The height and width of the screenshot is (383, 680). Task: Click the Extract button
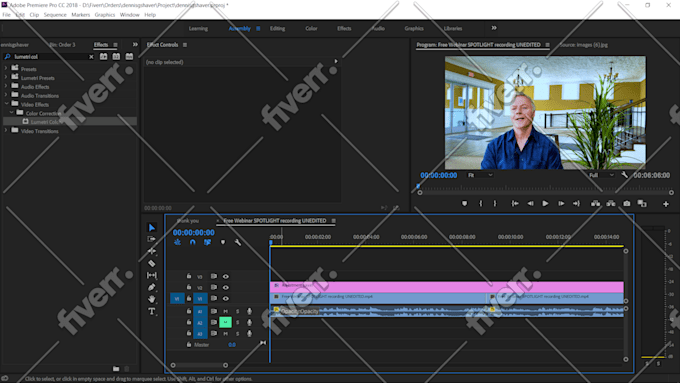[611, 203]
